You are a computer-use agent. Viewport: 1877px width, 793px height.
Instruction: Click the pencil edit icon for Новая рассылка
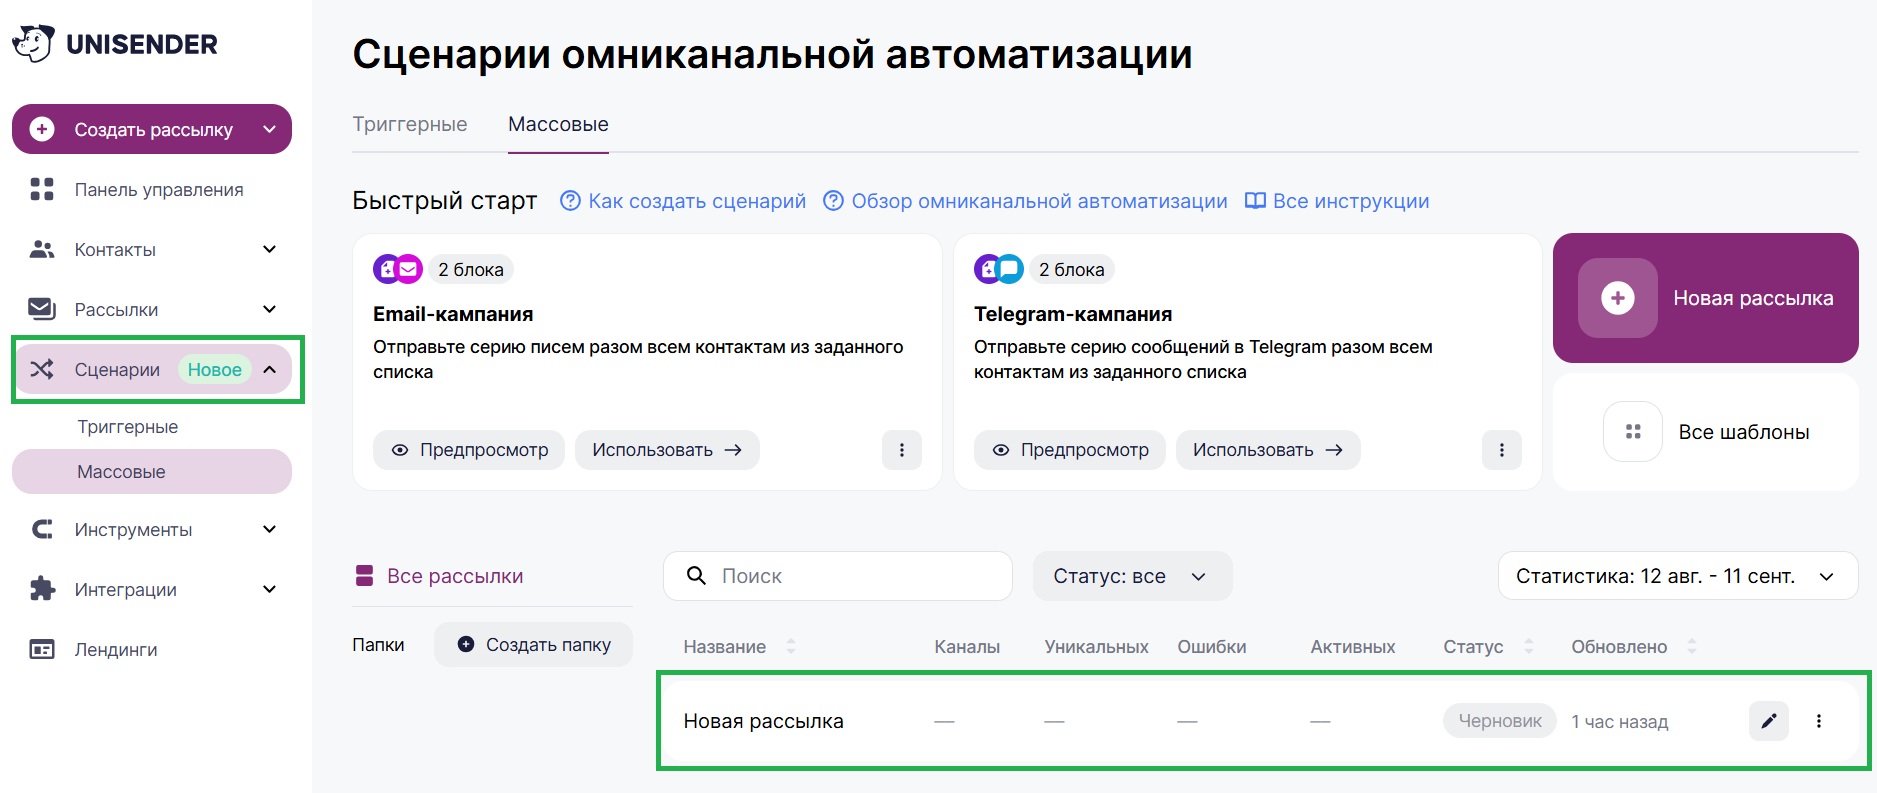1768,721
